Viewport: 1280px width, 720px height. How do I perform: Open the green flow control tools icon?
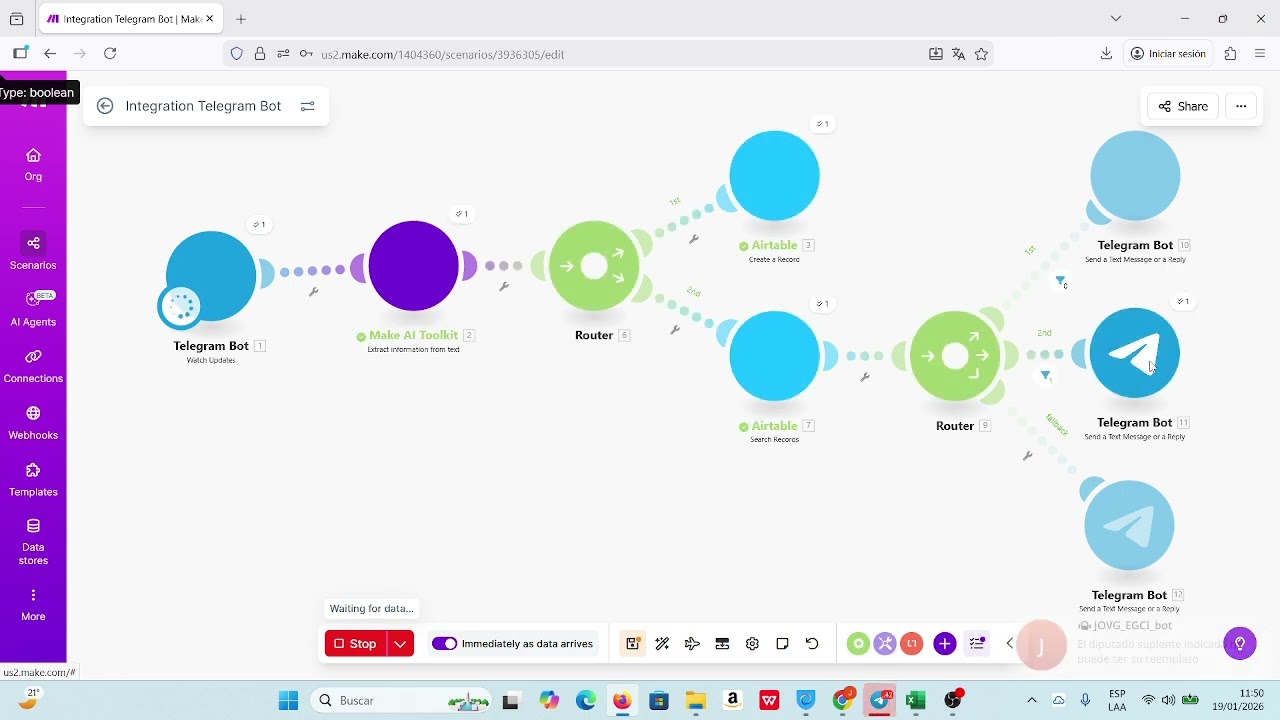point(858,644)
